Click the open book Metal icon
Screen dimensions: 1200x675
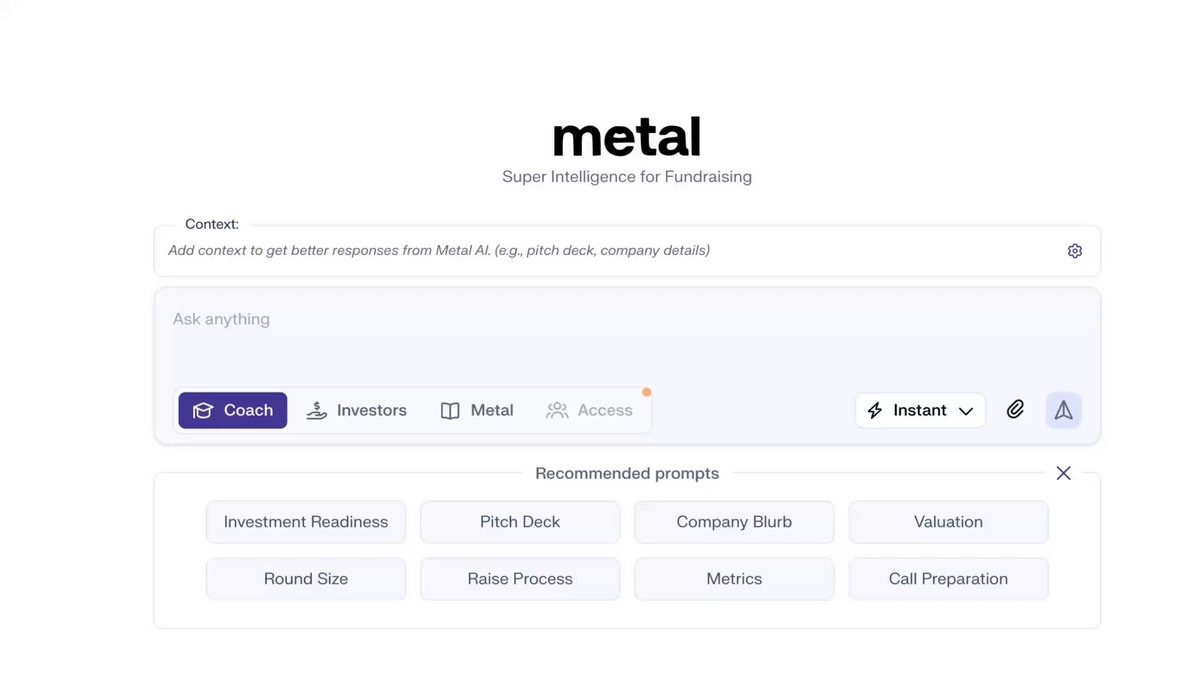(x=450, y=411)
